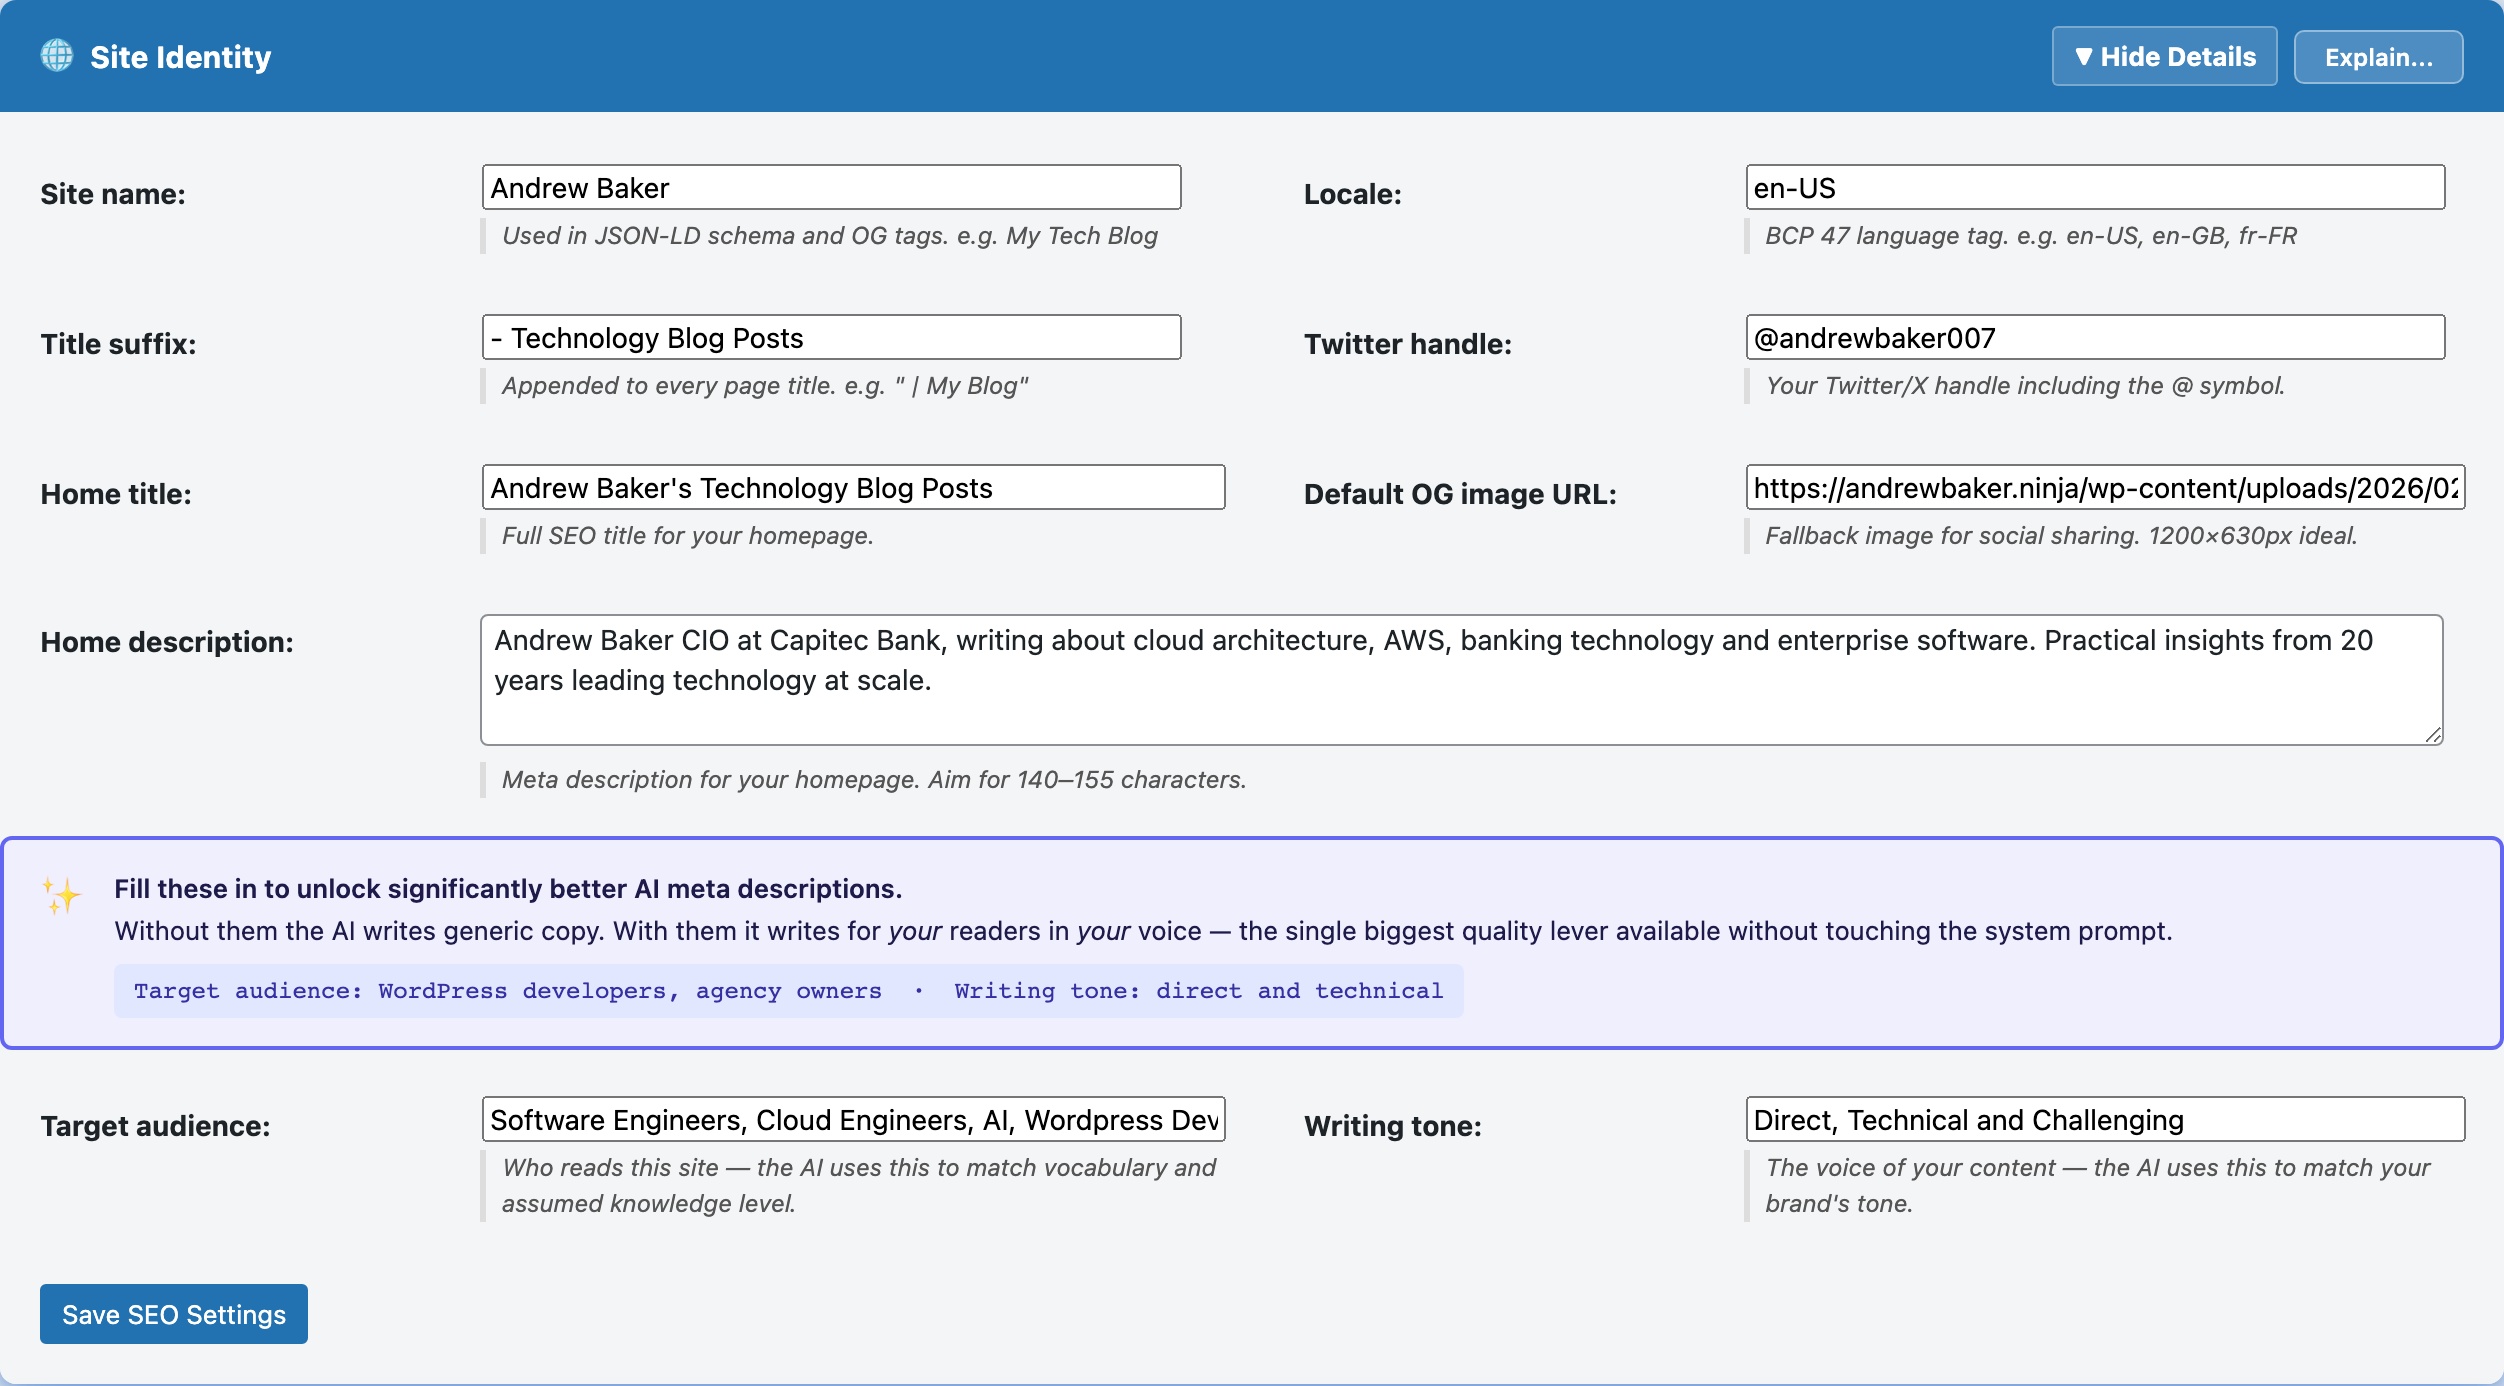2504x1386 pixels.
Task: Focus the Home description textarea
Action: (x=1460, y=680)
